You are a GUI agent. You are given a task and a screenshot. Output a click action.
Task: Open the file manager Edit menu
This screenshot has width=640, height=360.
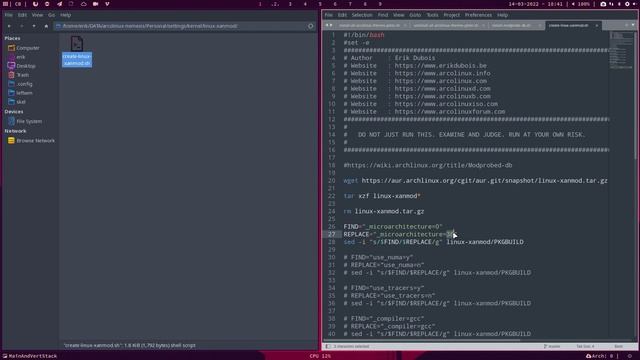[x=22, y=15]
